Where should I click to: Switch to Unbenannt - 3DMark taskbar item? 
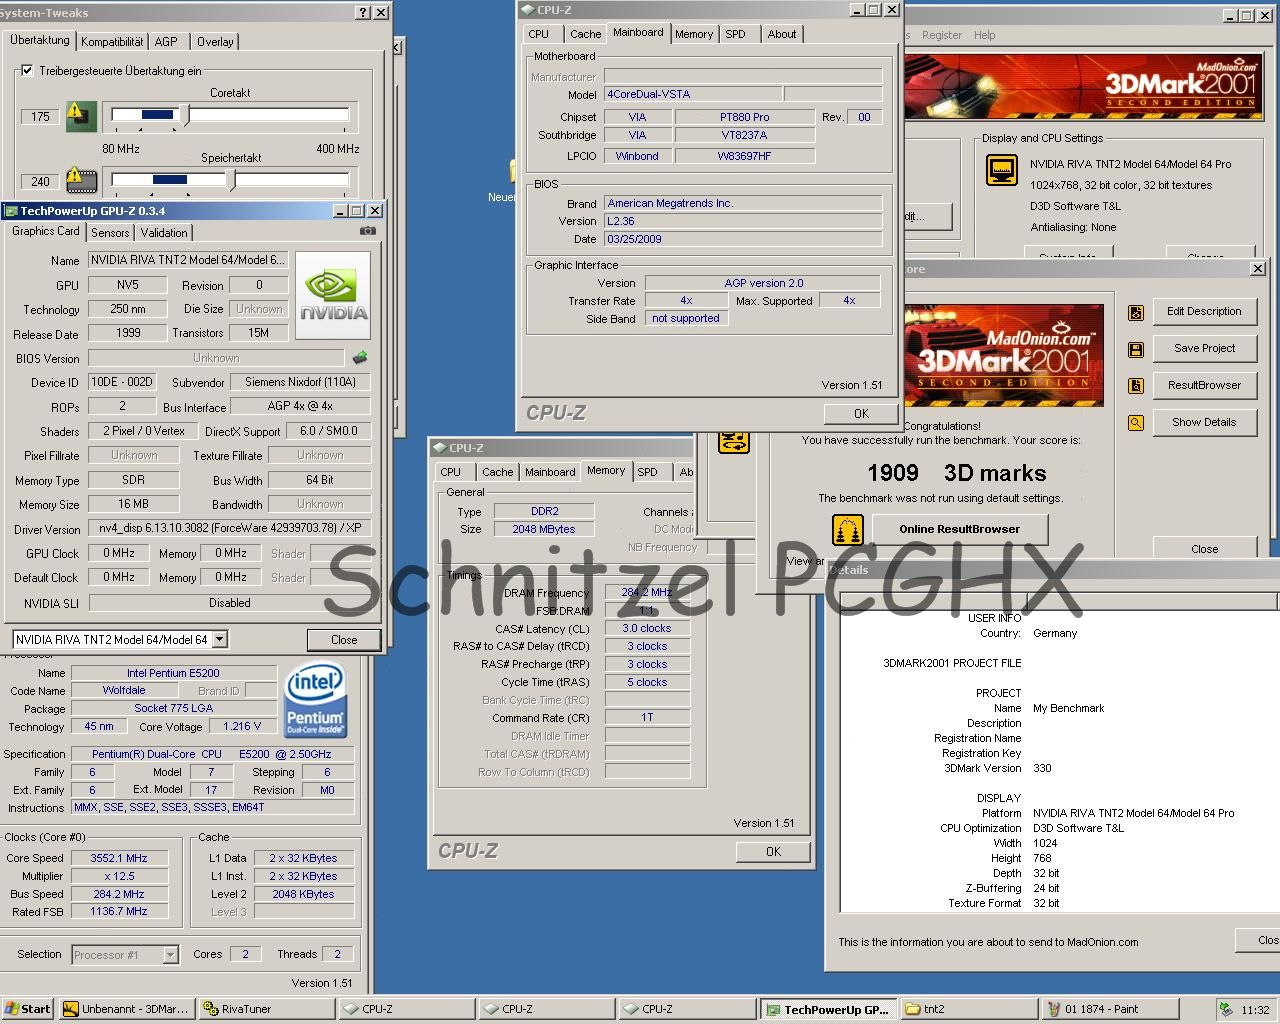[x=125, y=1009]
